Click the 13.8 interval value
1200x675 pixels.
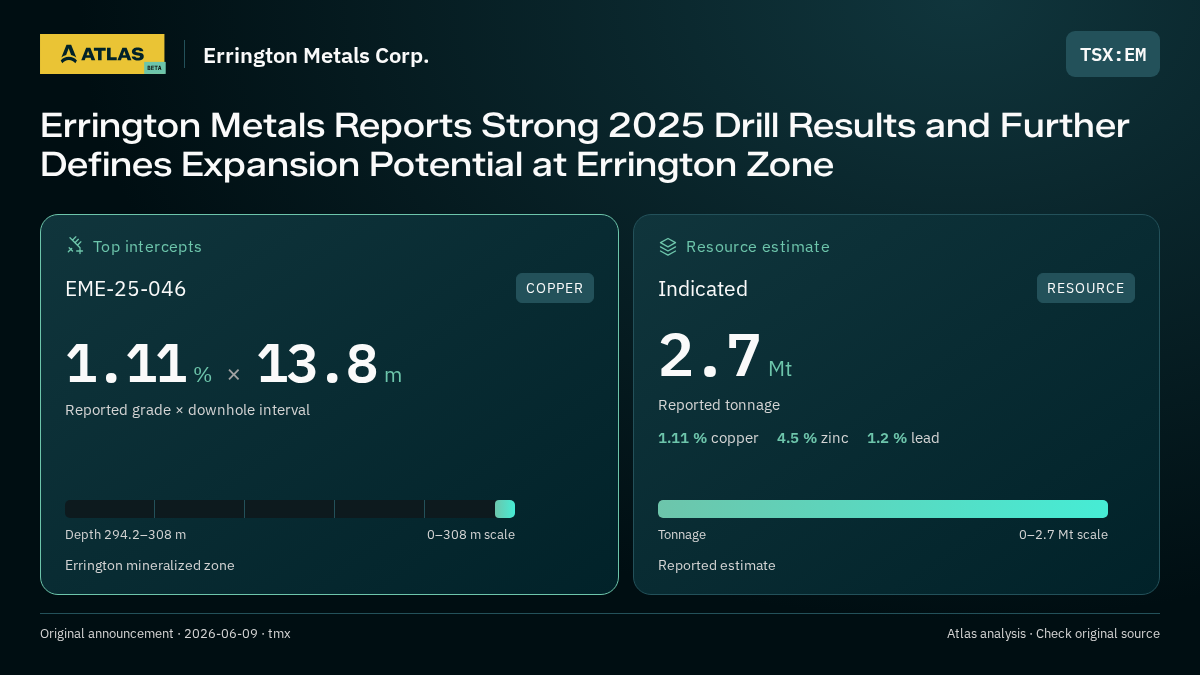318,364
